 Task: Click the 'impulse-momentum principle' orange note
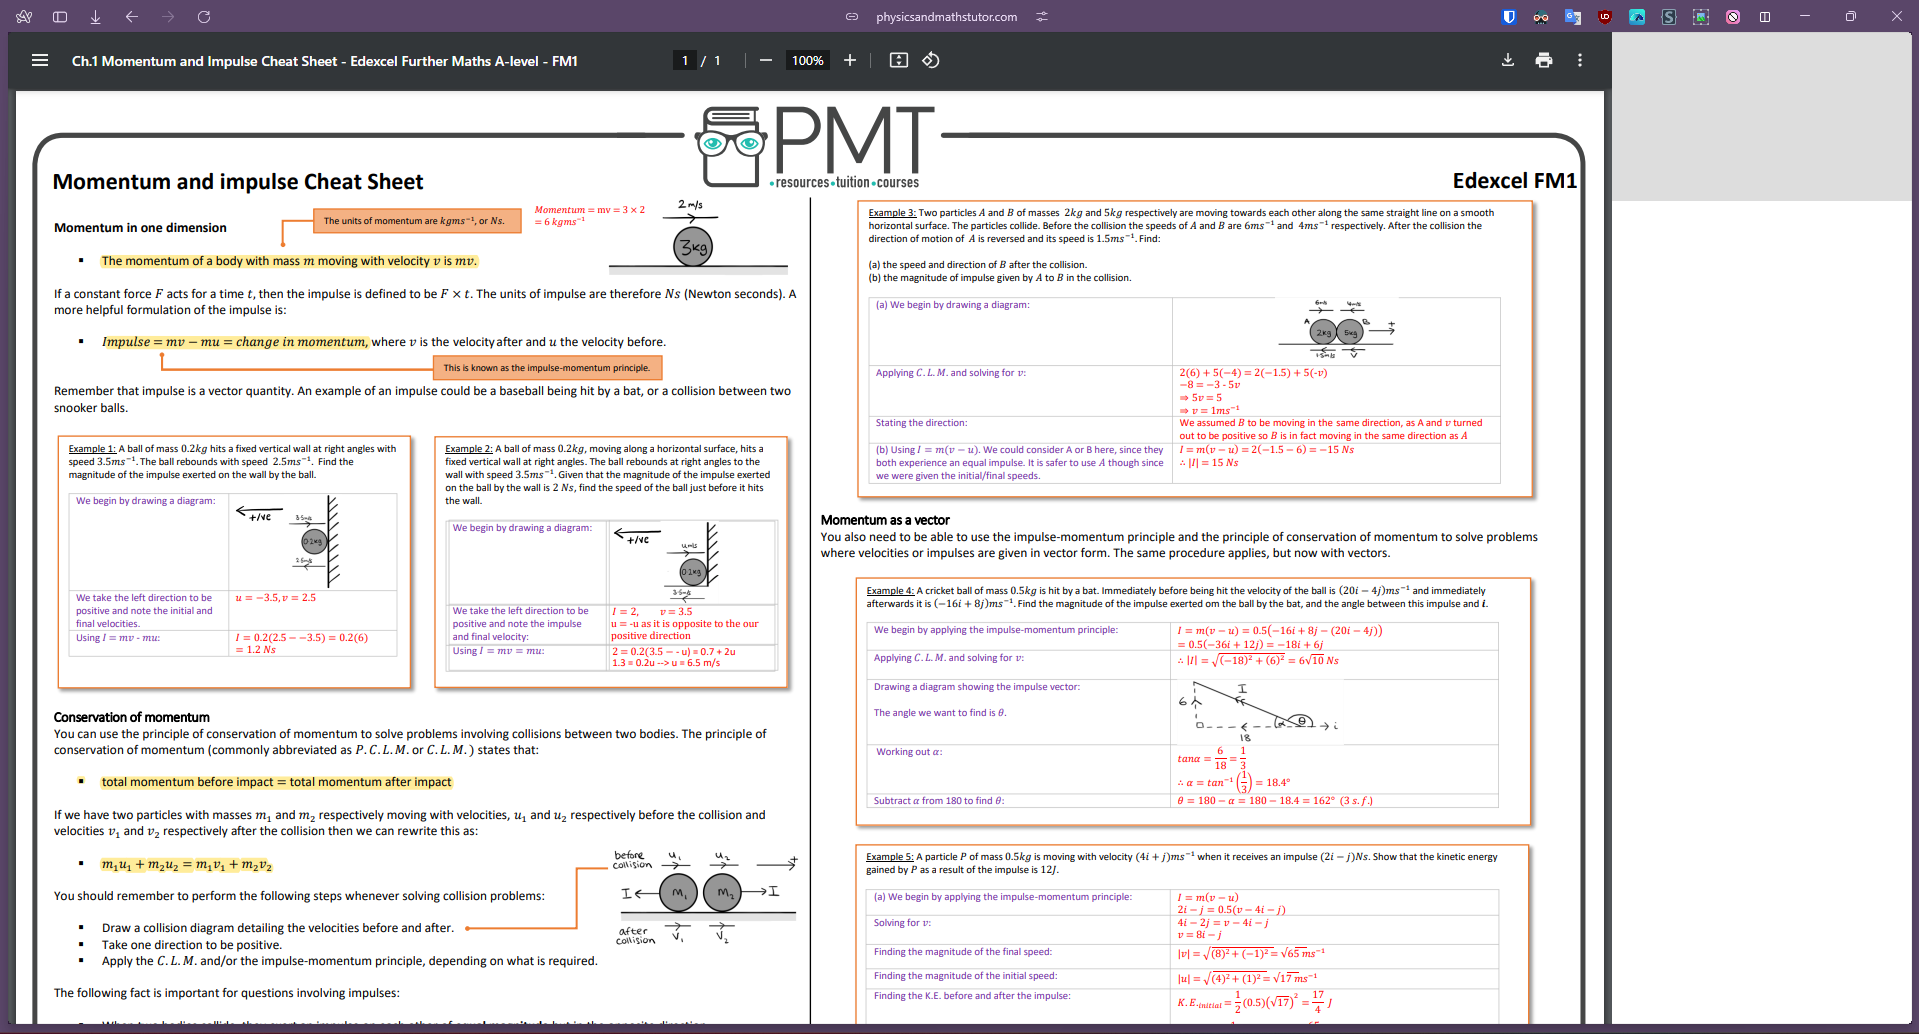coord(548,368)
